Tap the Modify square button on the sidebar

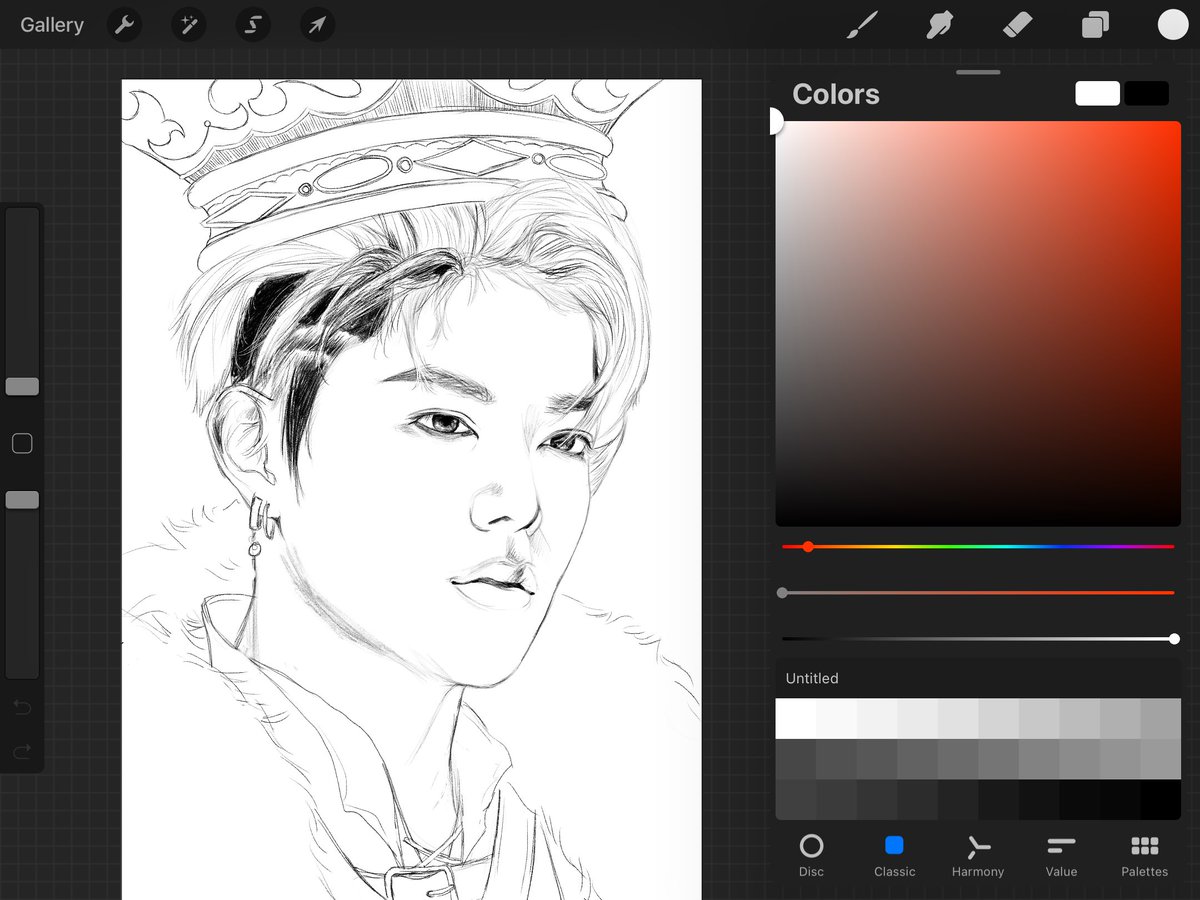[x=22, y=444]
